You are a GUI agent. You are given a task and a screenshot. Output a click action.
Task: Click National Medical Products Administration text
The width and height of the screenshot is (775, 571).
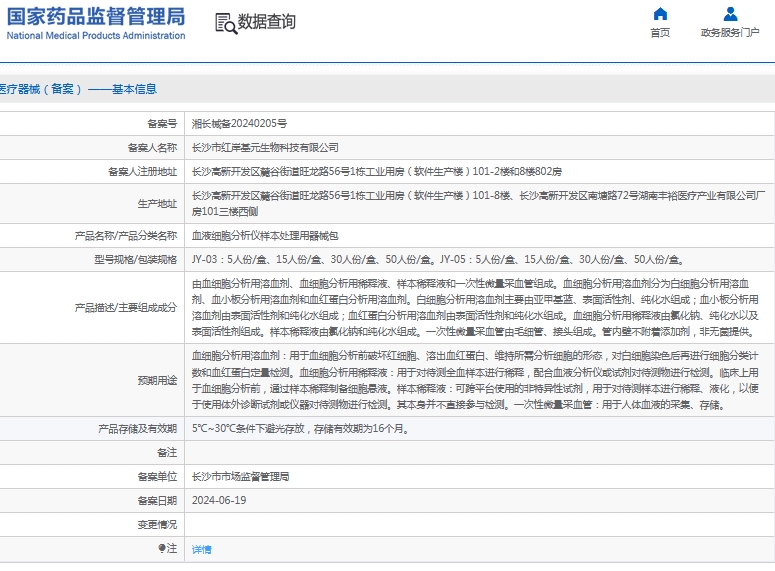point(96,36)
